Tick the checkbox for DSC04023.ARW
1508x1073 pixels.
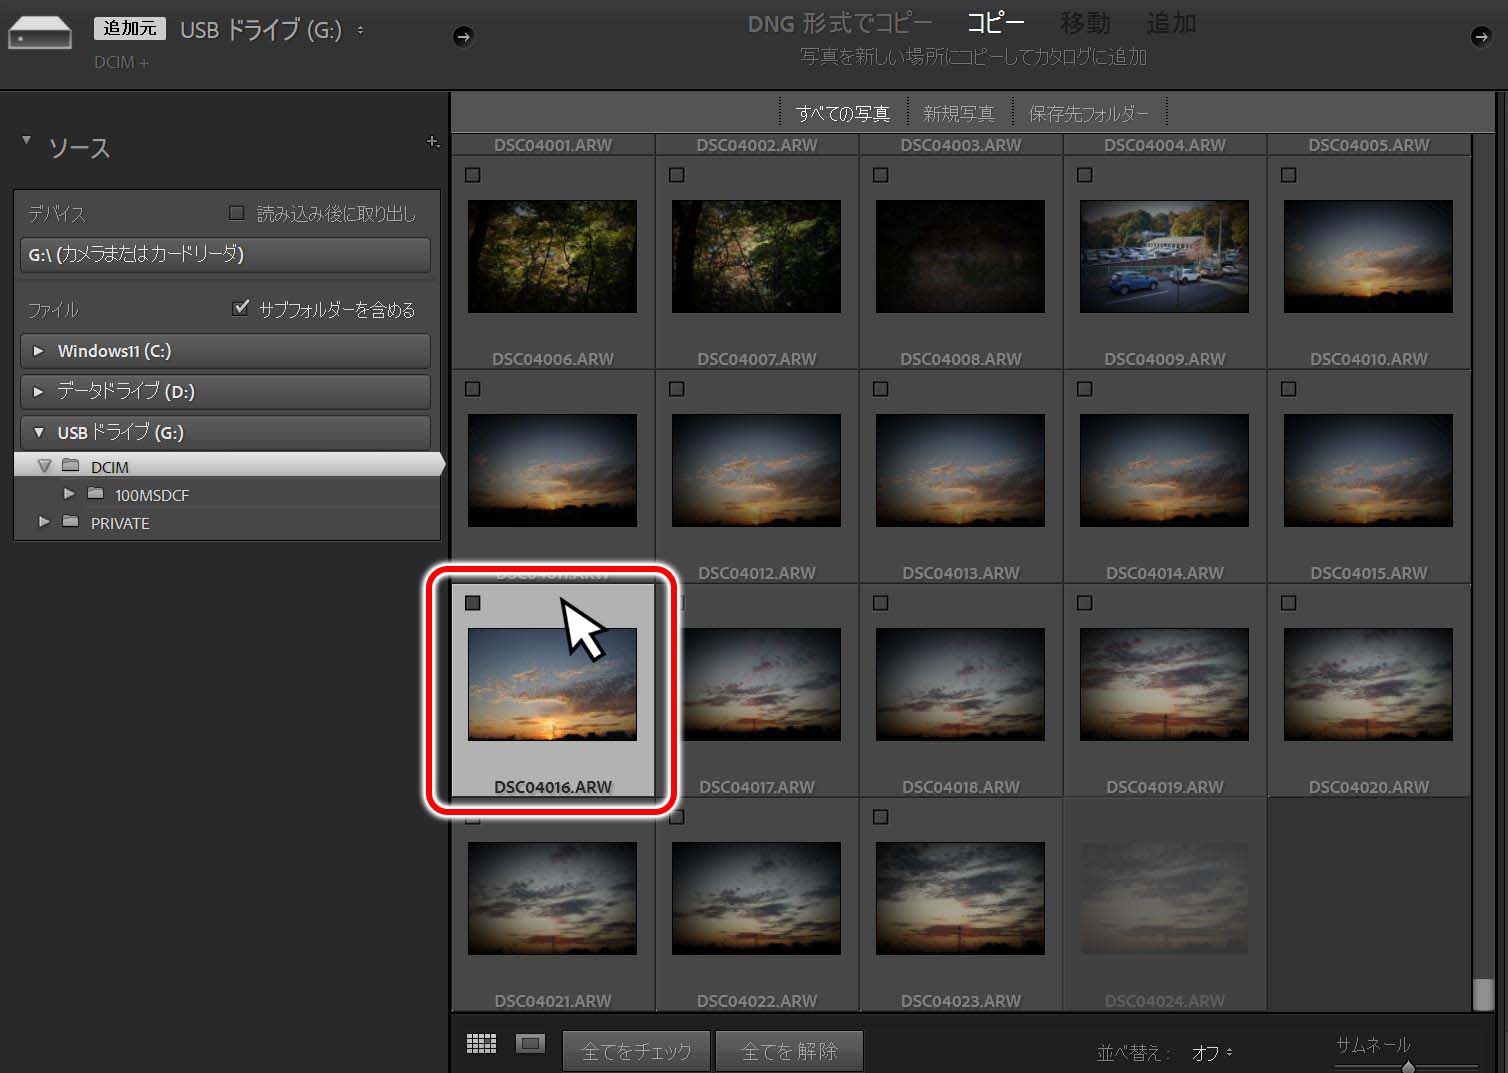click(881, 817)
